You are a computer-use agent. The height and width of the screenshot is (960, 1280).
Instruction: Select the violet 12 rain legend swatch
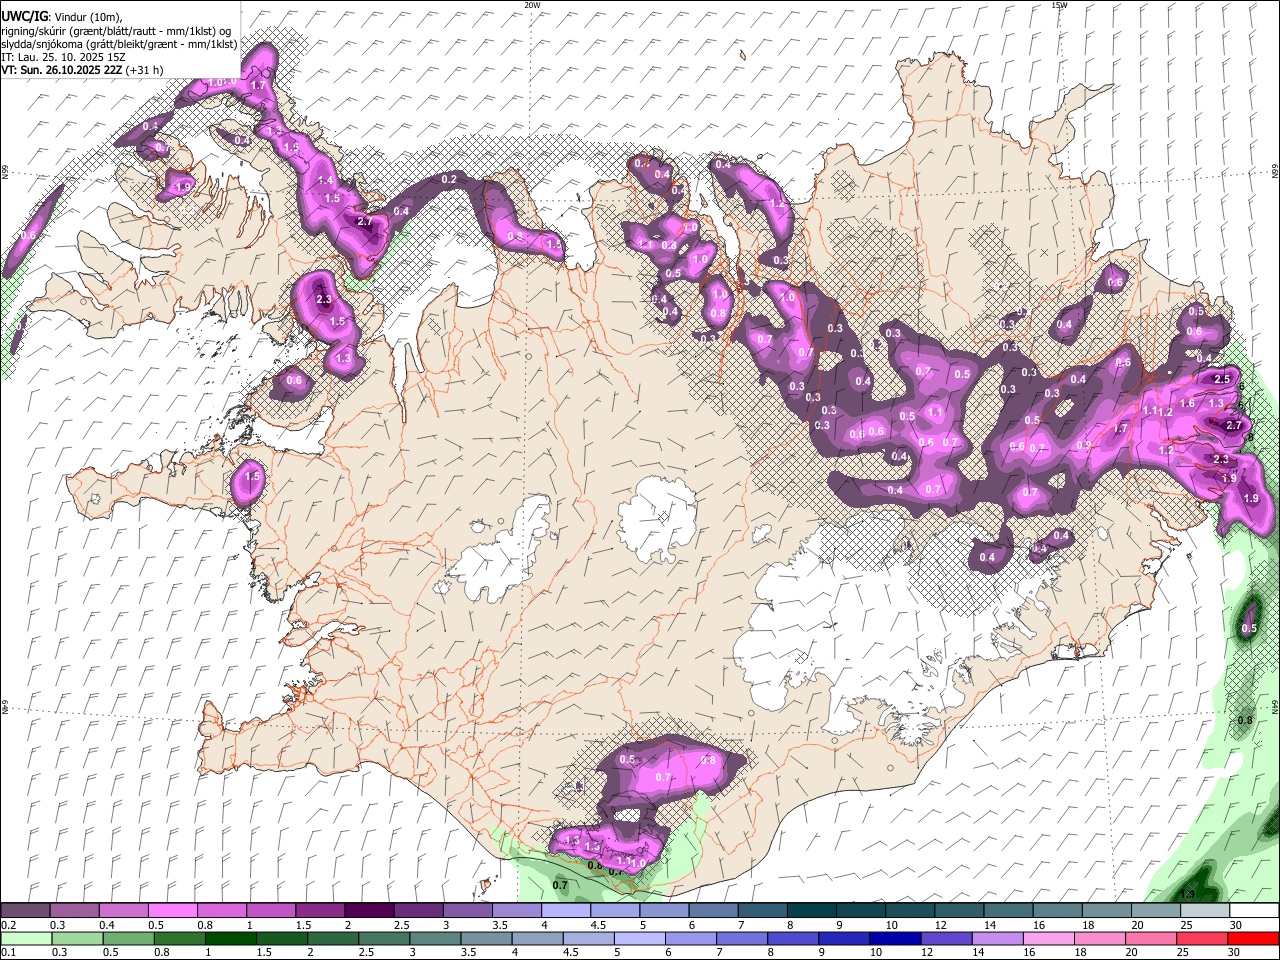[x=945, y=939]
